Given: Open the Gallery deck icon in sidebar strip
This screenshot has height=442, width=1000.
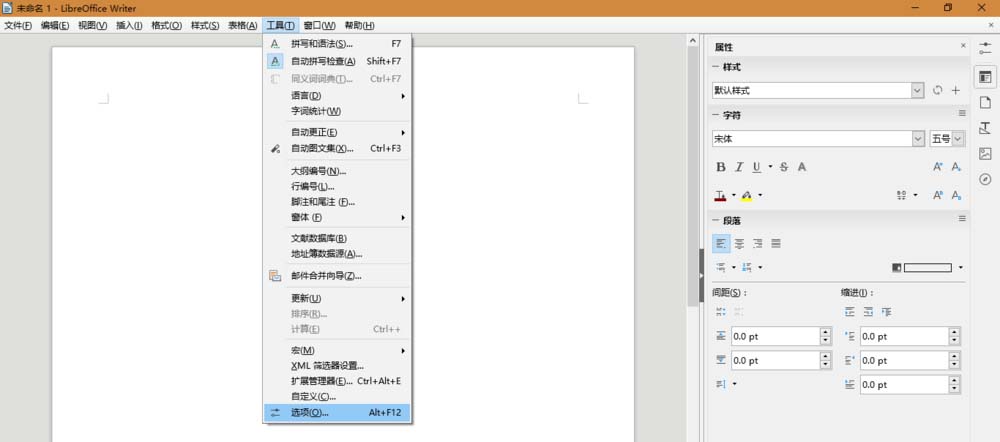Looking at the screenshot, I should coord(985,153).
